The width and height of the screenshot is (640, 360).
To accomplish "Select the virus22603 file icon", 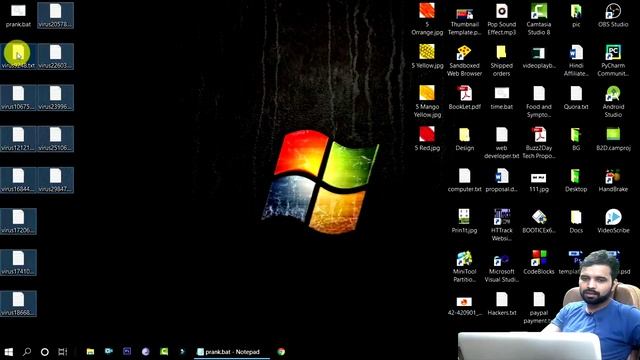I will point(56,57).
